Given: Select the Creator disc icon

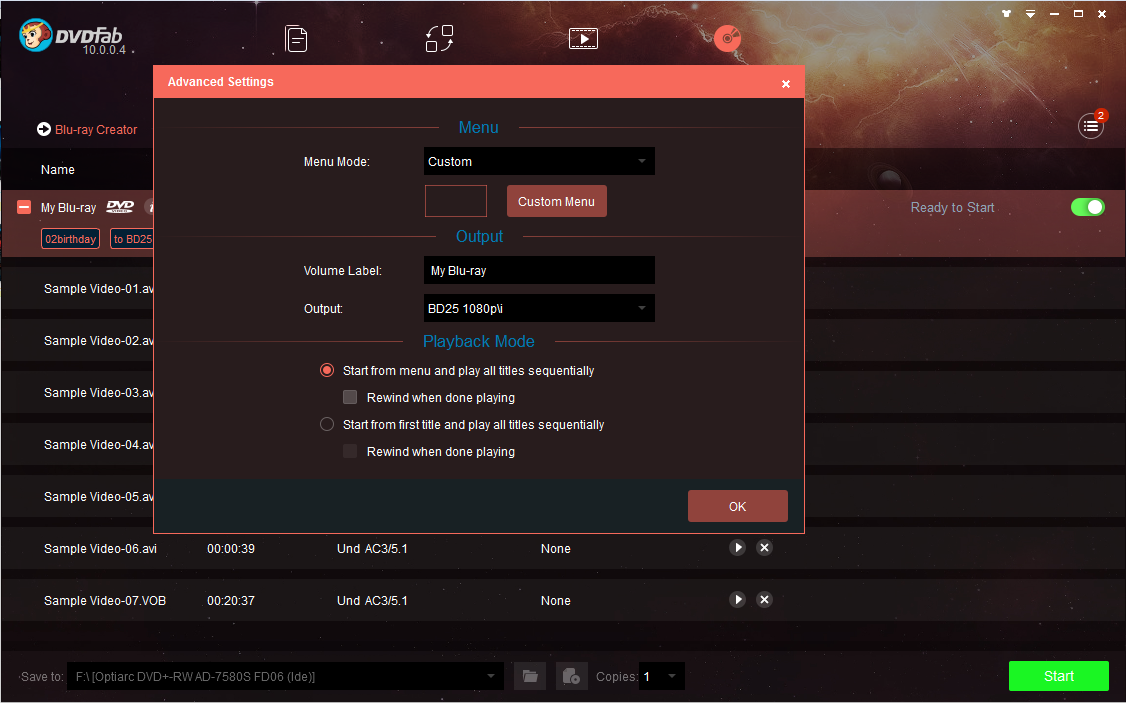Looking at the screenshot, I should 727,39.
